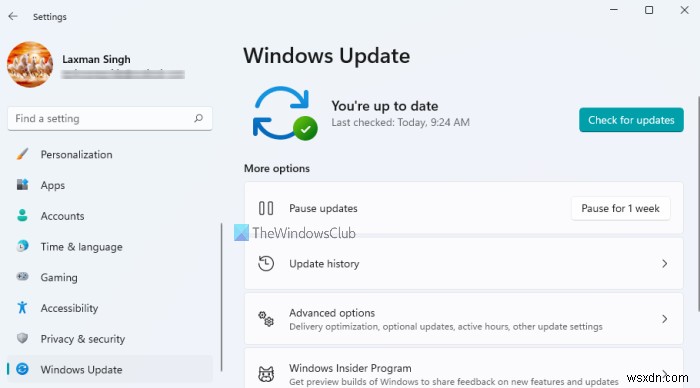Select Windows Update in sidebar
This screenshot has height=388, width=700.
coord(110,369)
